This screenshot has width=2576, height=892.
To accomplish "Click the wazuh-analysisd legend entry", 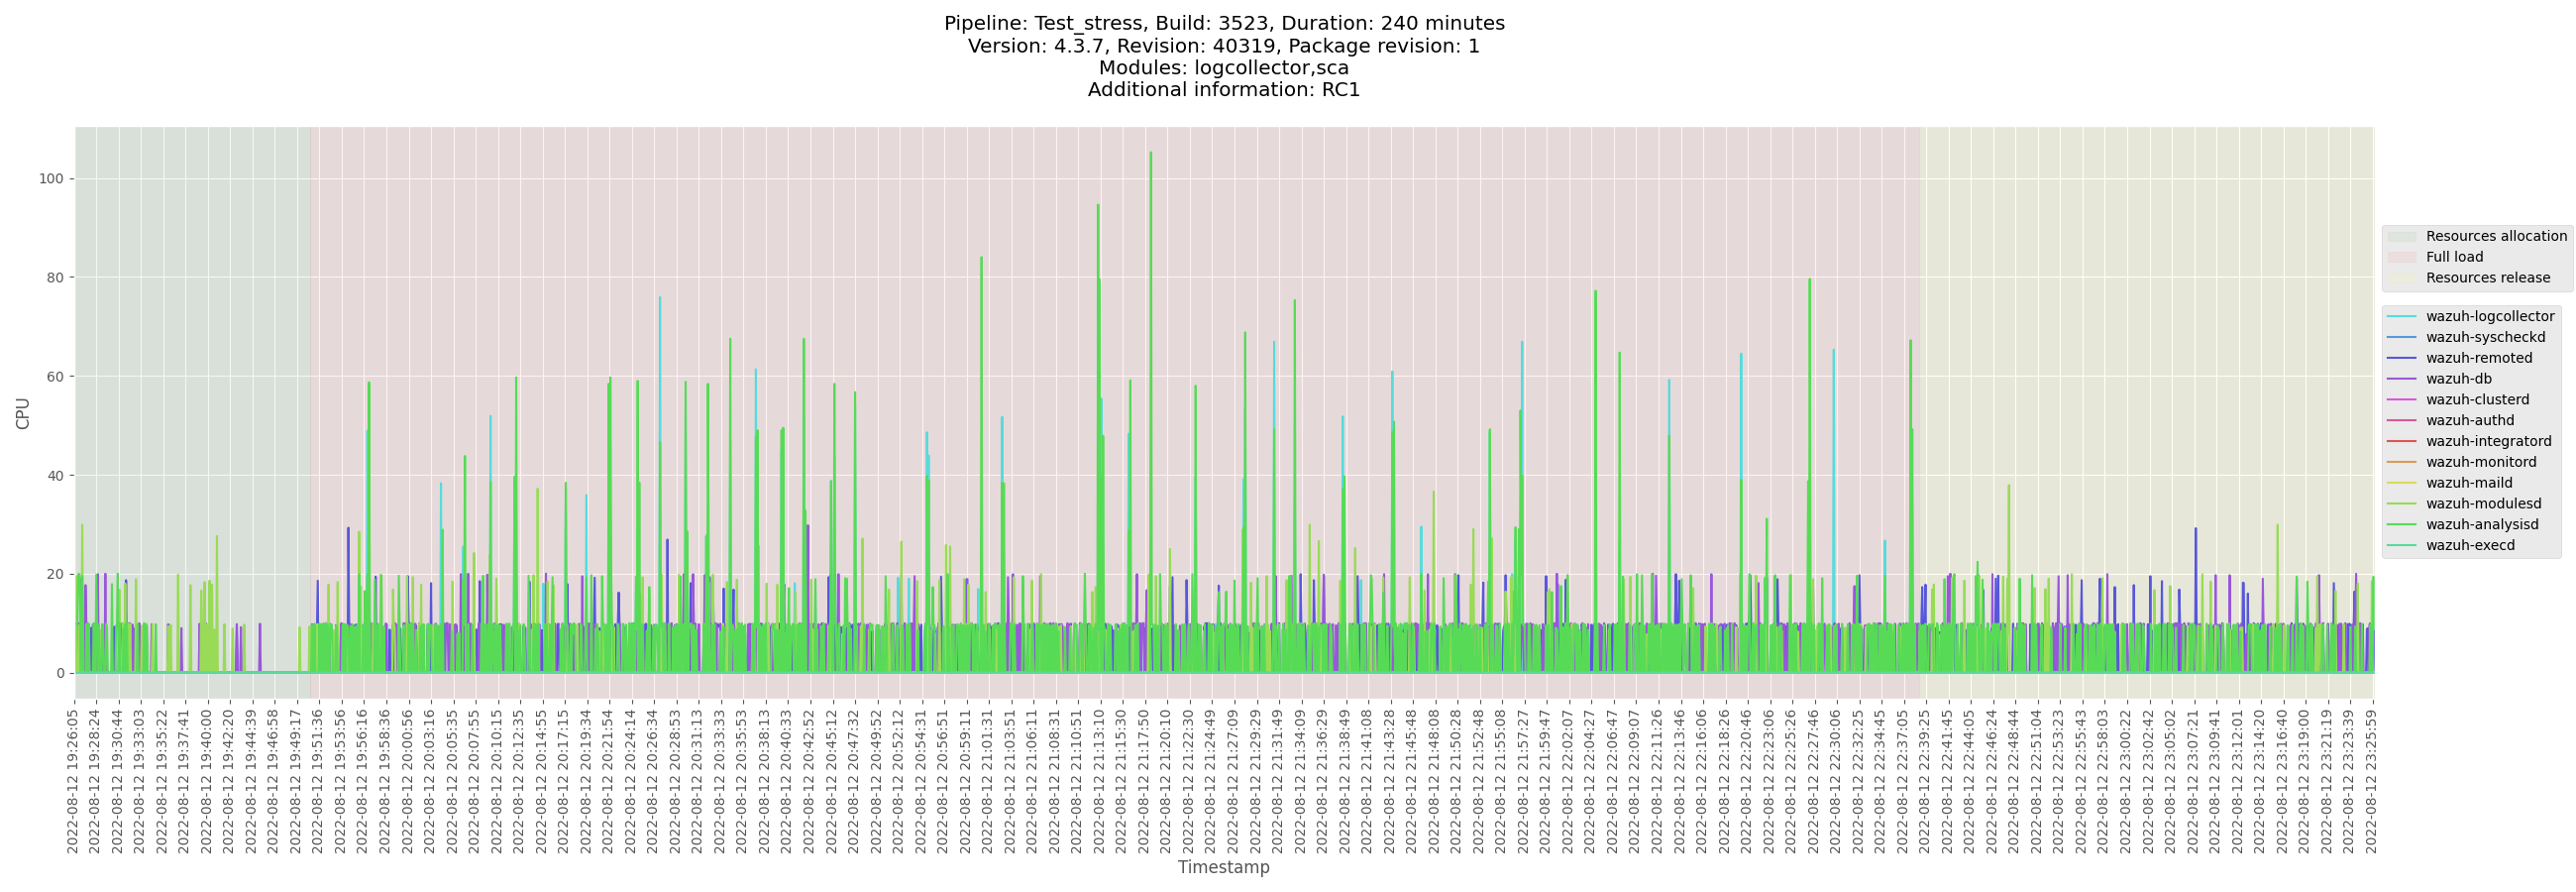I will [x=2481, y=525].
